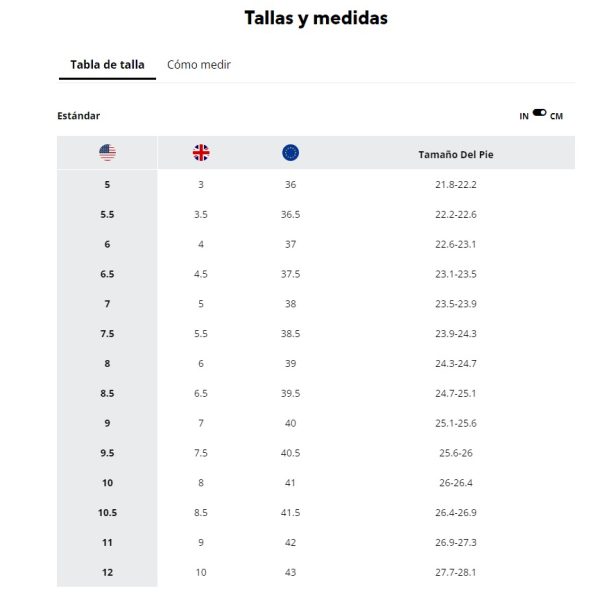Click EU size 38.5 cell
This screenshot has width=600, height=600.
point(290,334)
